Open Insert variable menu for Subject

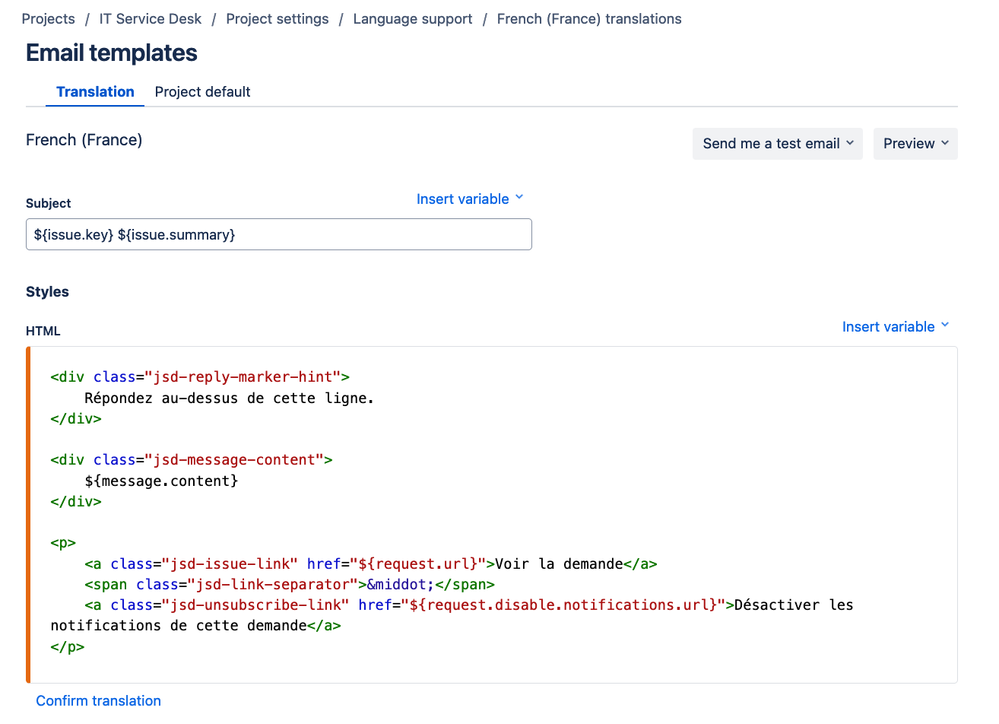pyautogui.click(x=470, y=199)
